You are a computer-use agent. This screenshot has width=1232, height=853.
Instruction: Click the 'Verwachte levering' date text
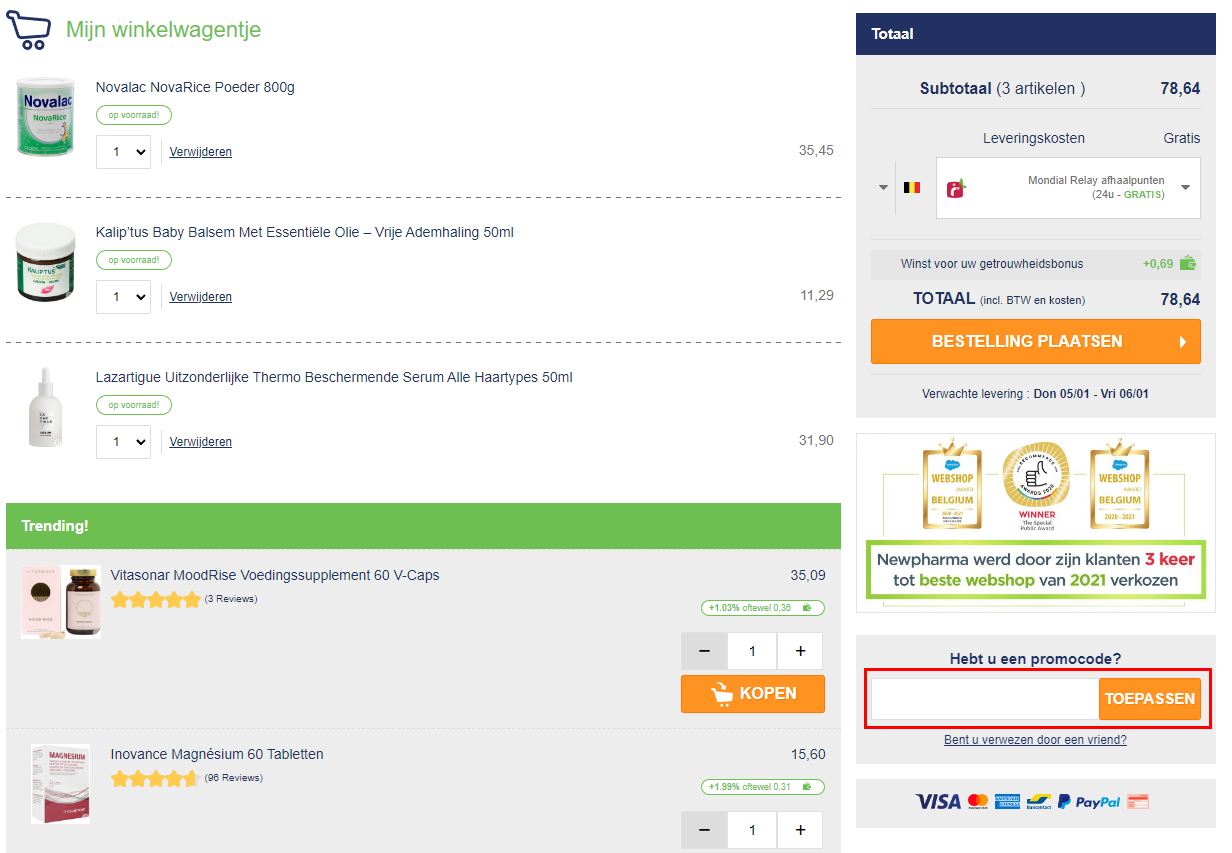[1035, 394]
